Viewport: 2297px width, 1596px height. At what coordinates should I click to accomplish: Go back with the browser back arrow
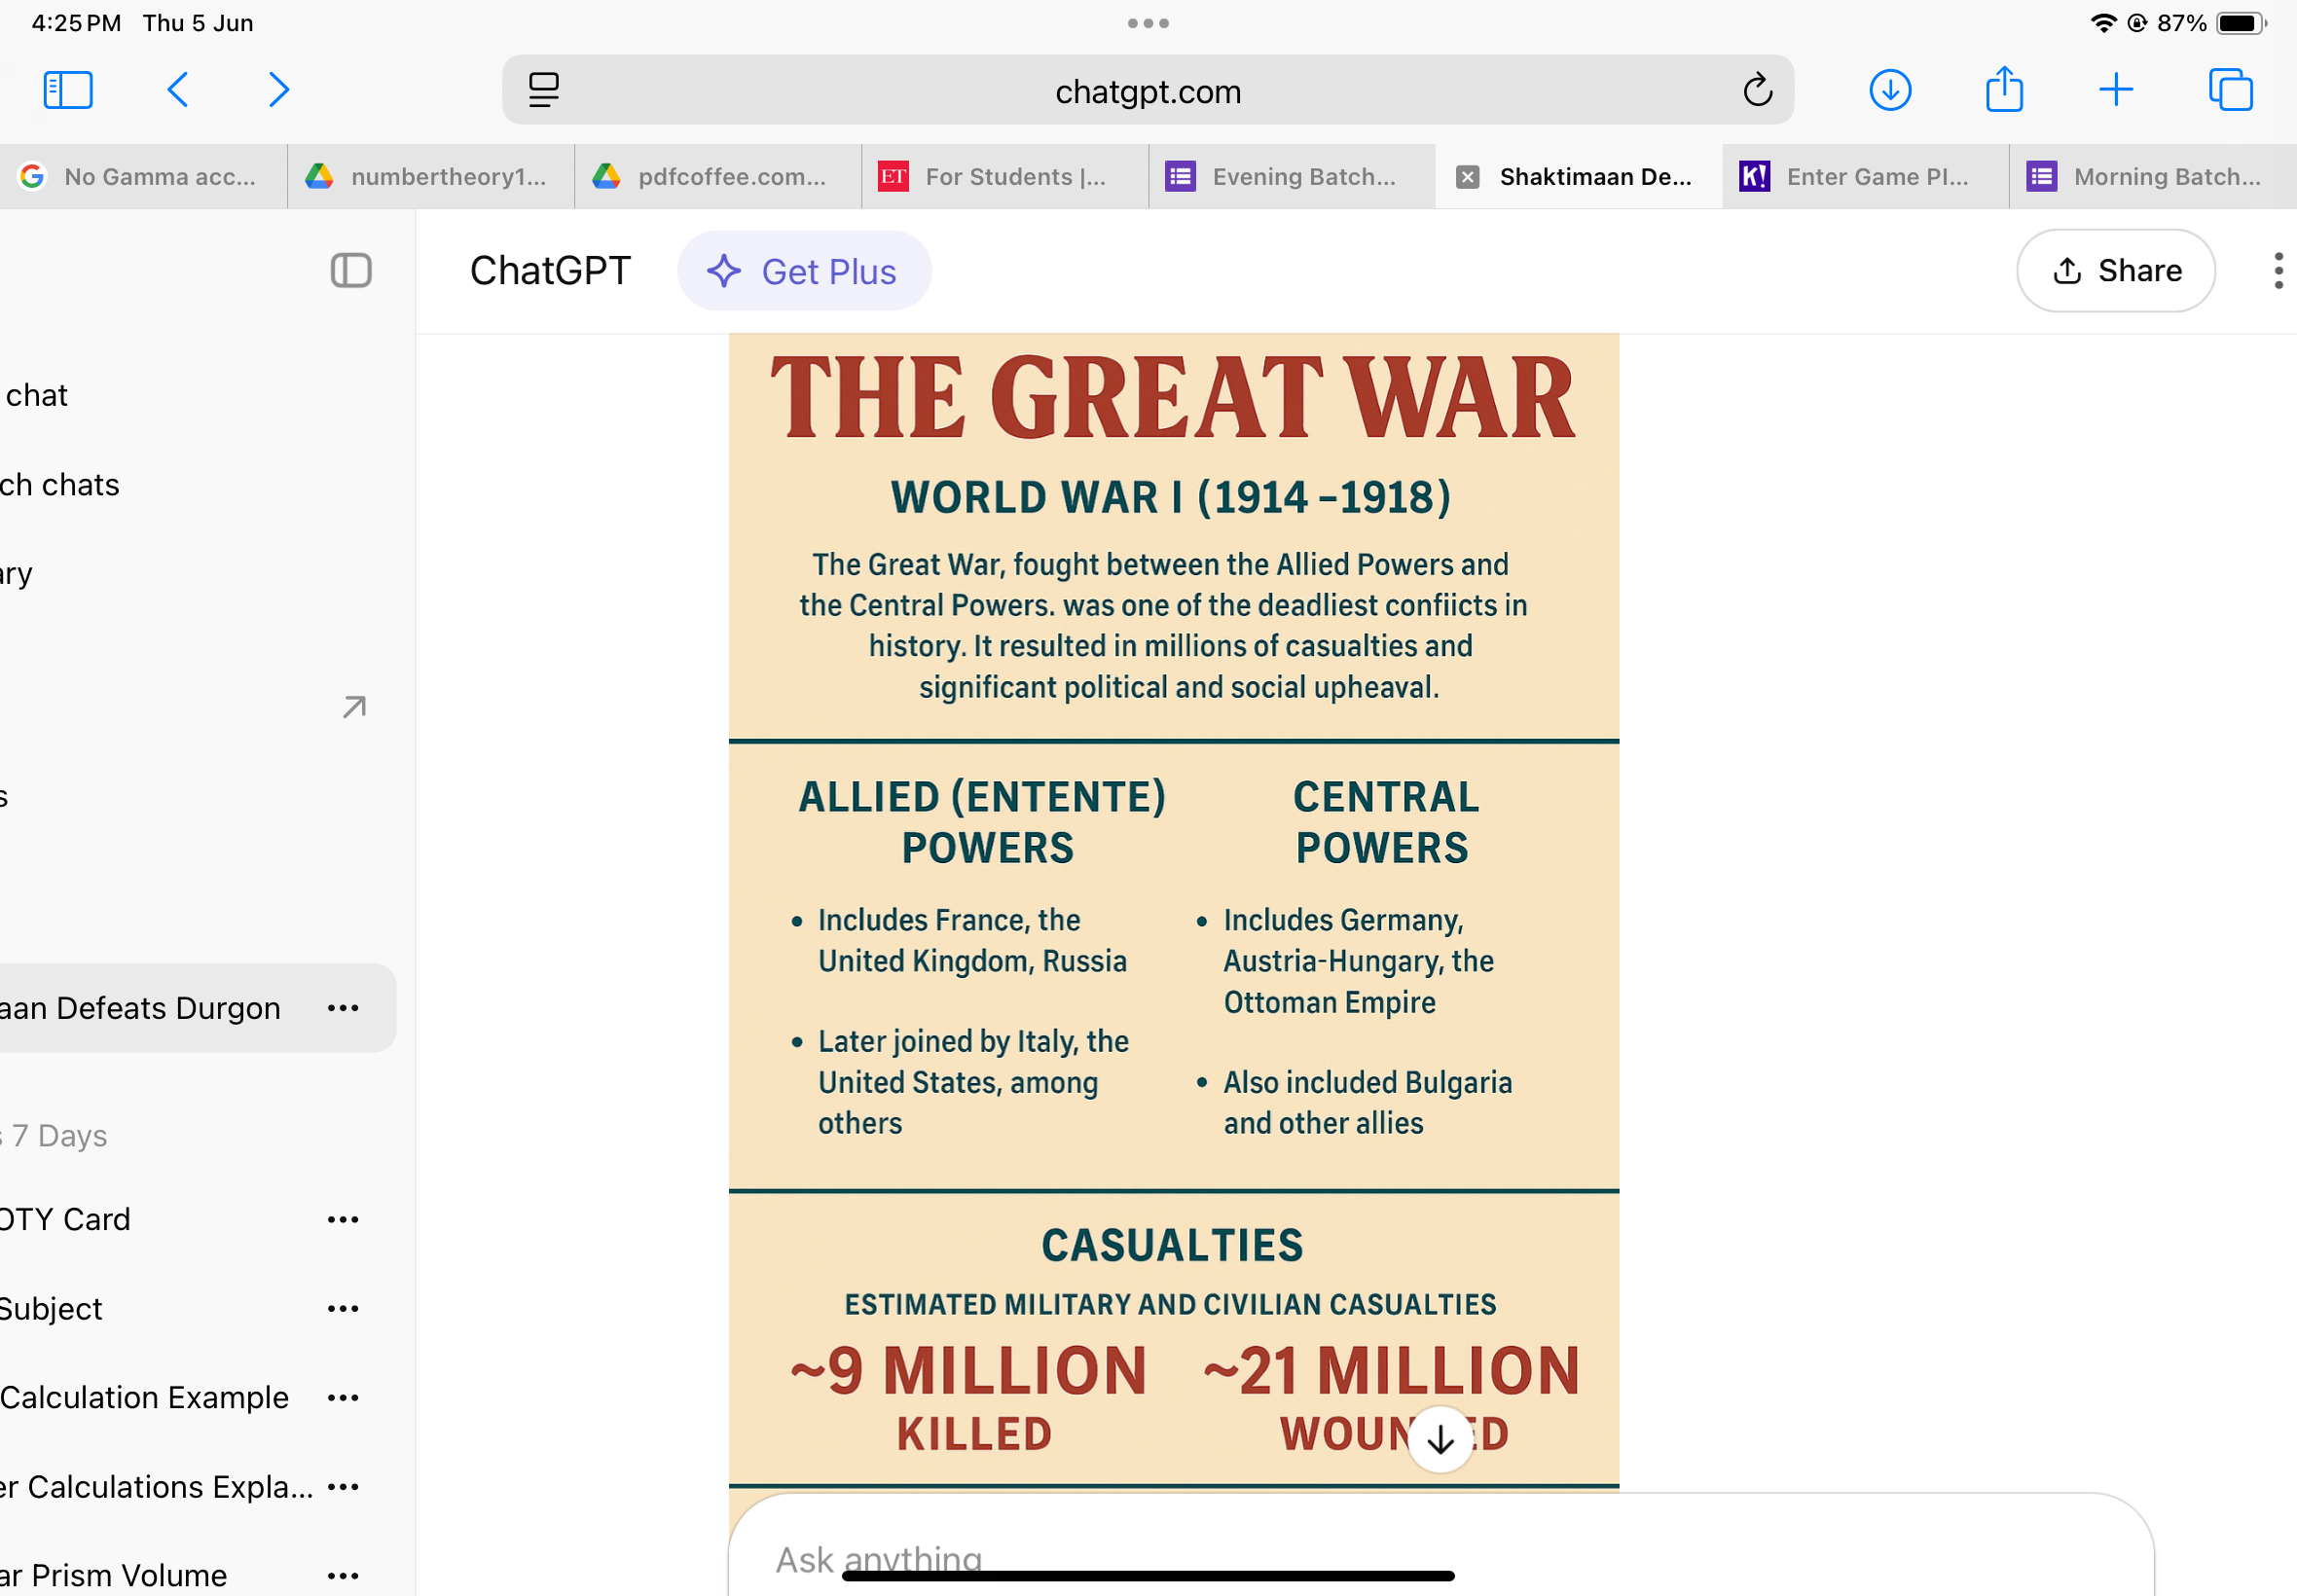178,90
